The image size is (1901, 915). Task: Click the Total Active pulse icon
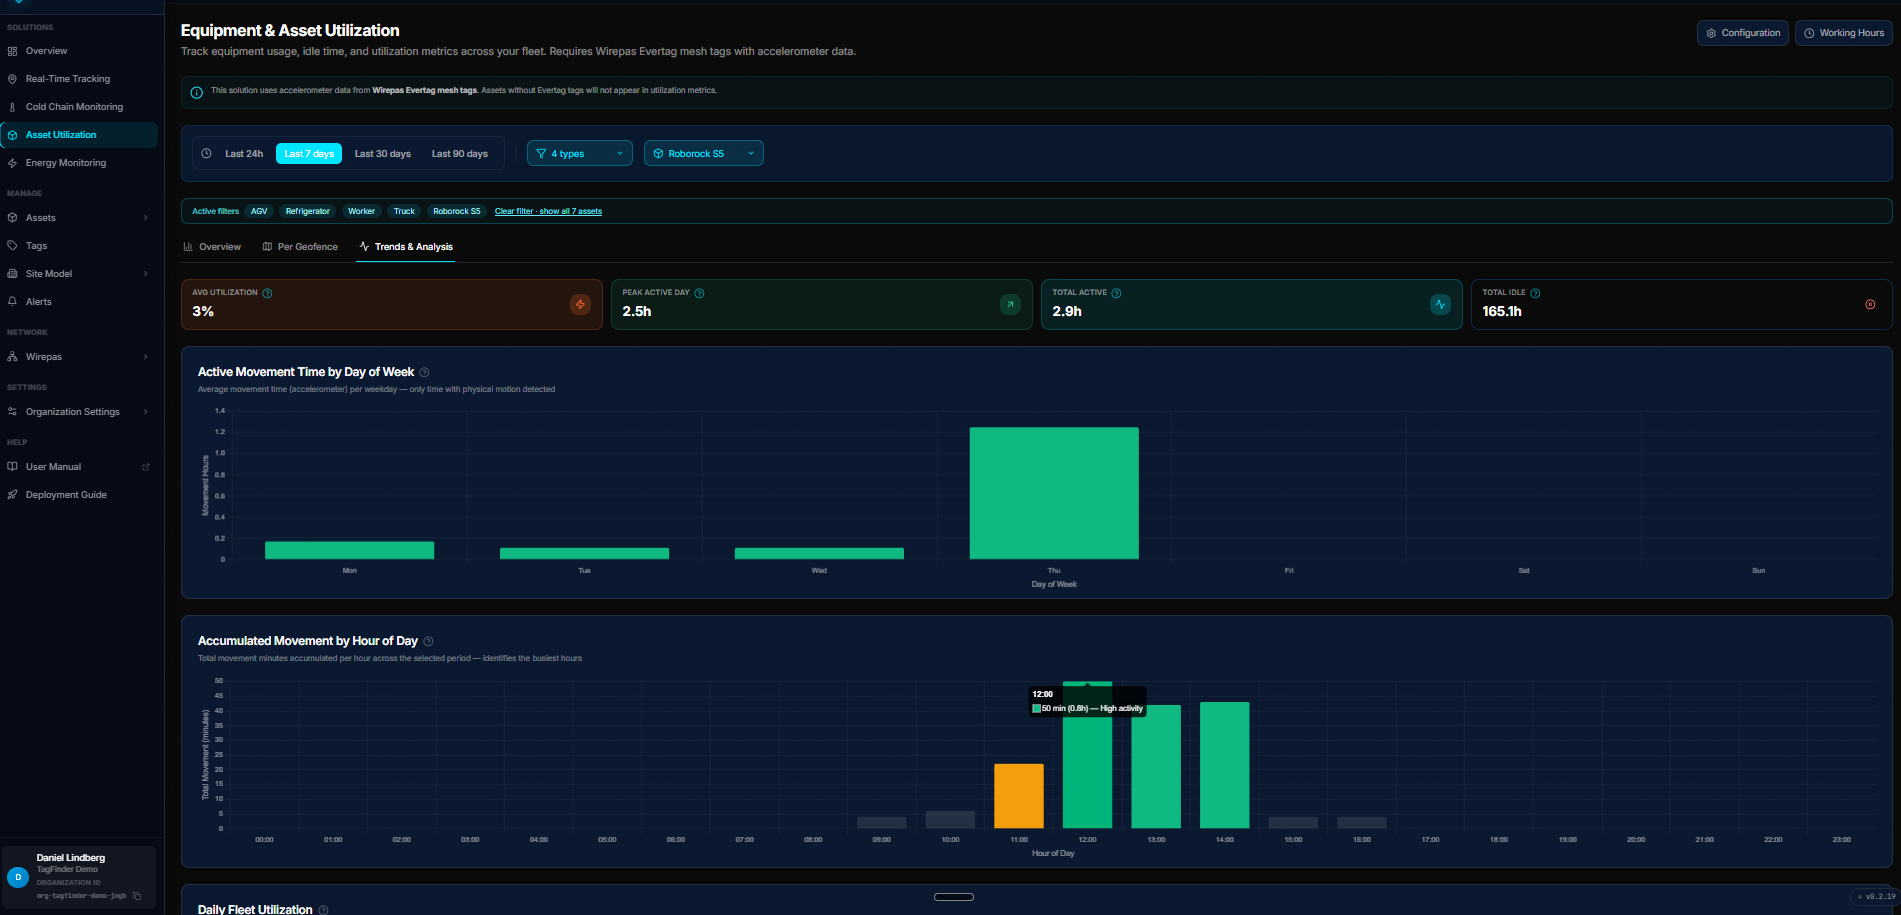pos(1440,304)
